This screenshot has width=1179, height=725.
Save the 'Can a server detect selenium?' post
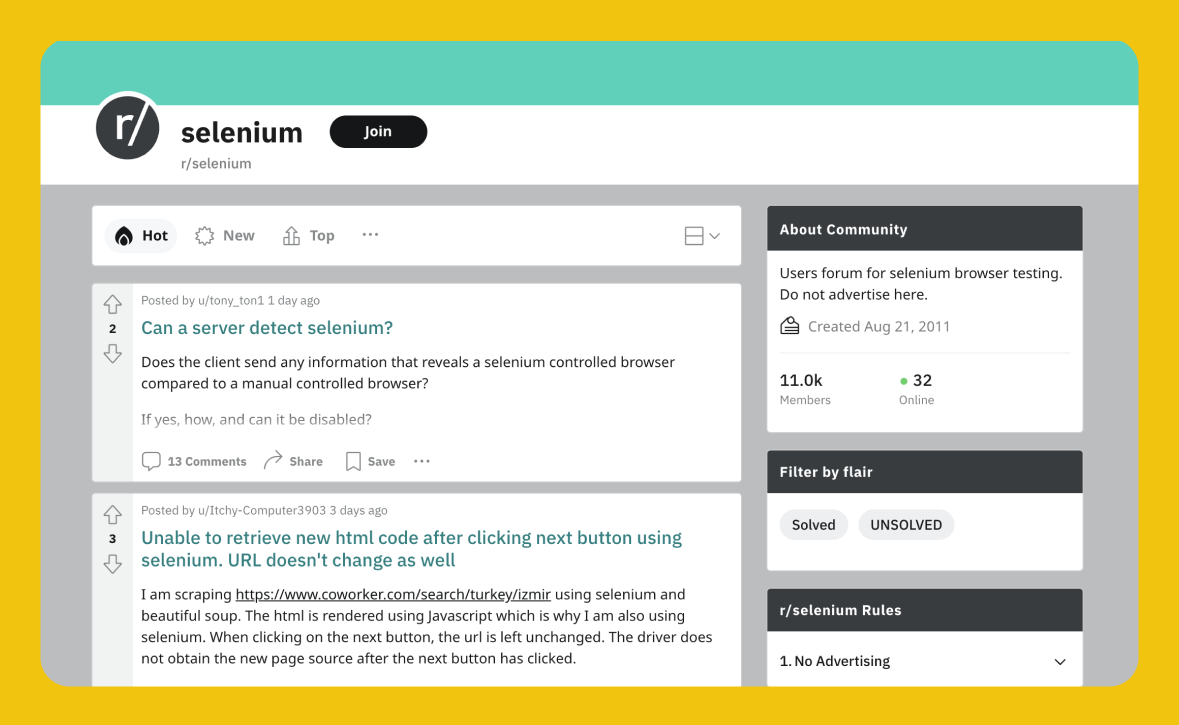point(354,460)
